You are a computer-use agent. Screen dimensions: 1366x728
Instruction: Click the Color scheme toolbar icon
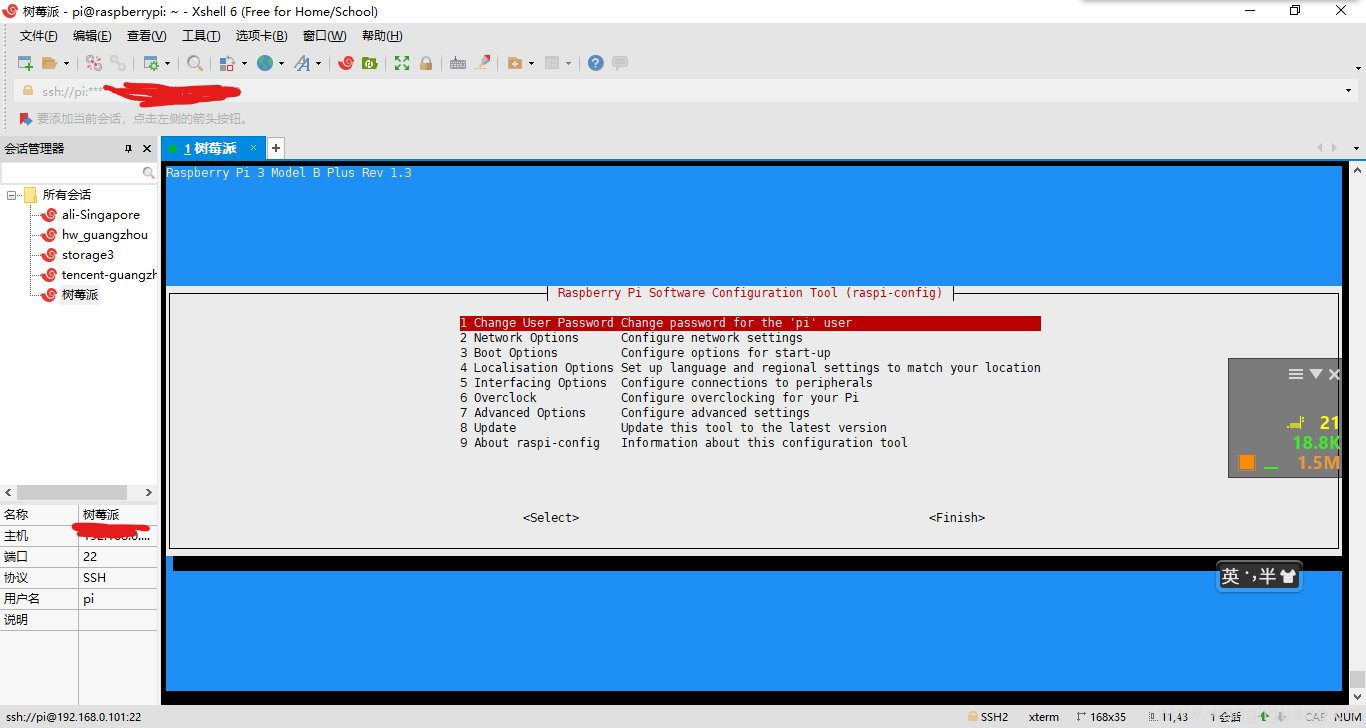(x=227, y=63)
